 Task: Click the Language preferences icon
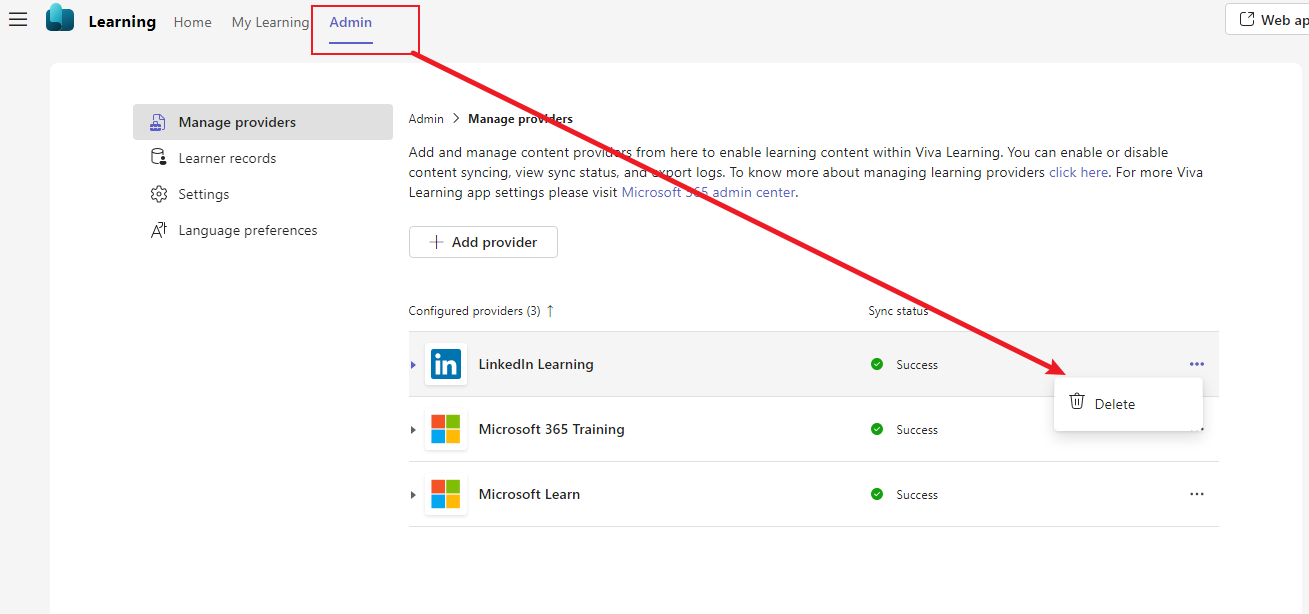(158, 230)
